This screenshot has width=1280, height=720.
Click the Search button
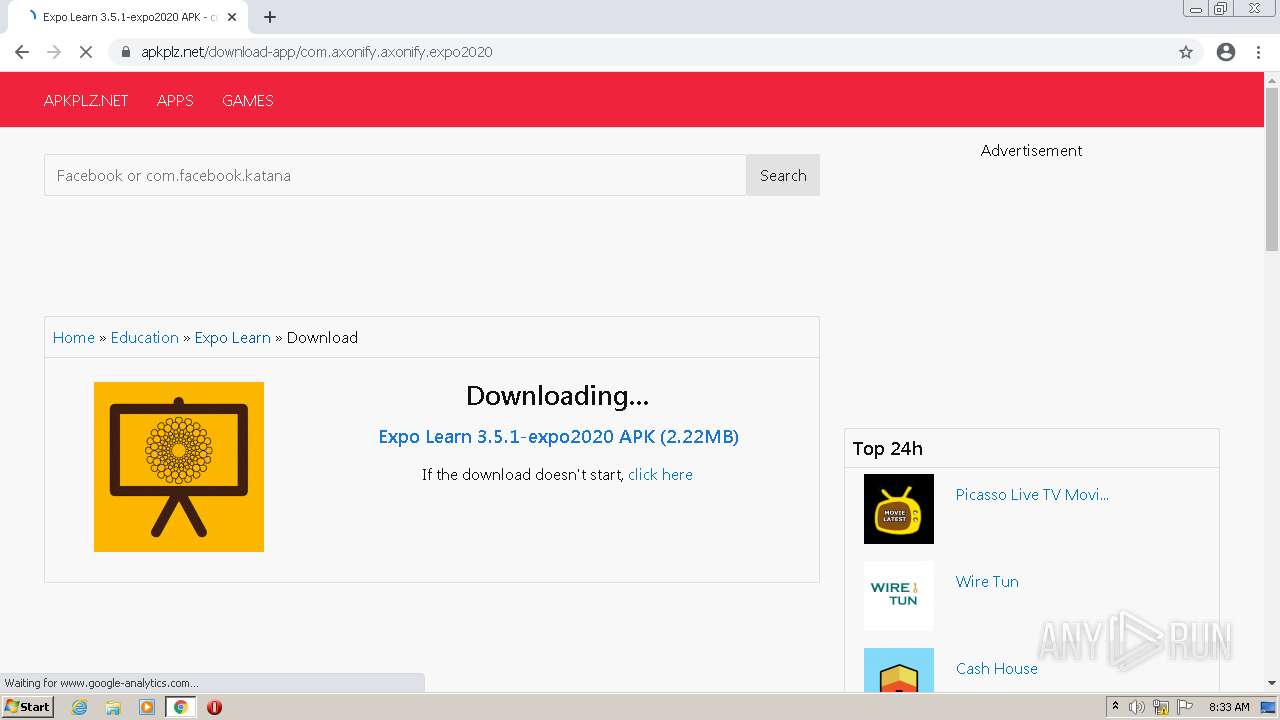click(x=783, y=175)
